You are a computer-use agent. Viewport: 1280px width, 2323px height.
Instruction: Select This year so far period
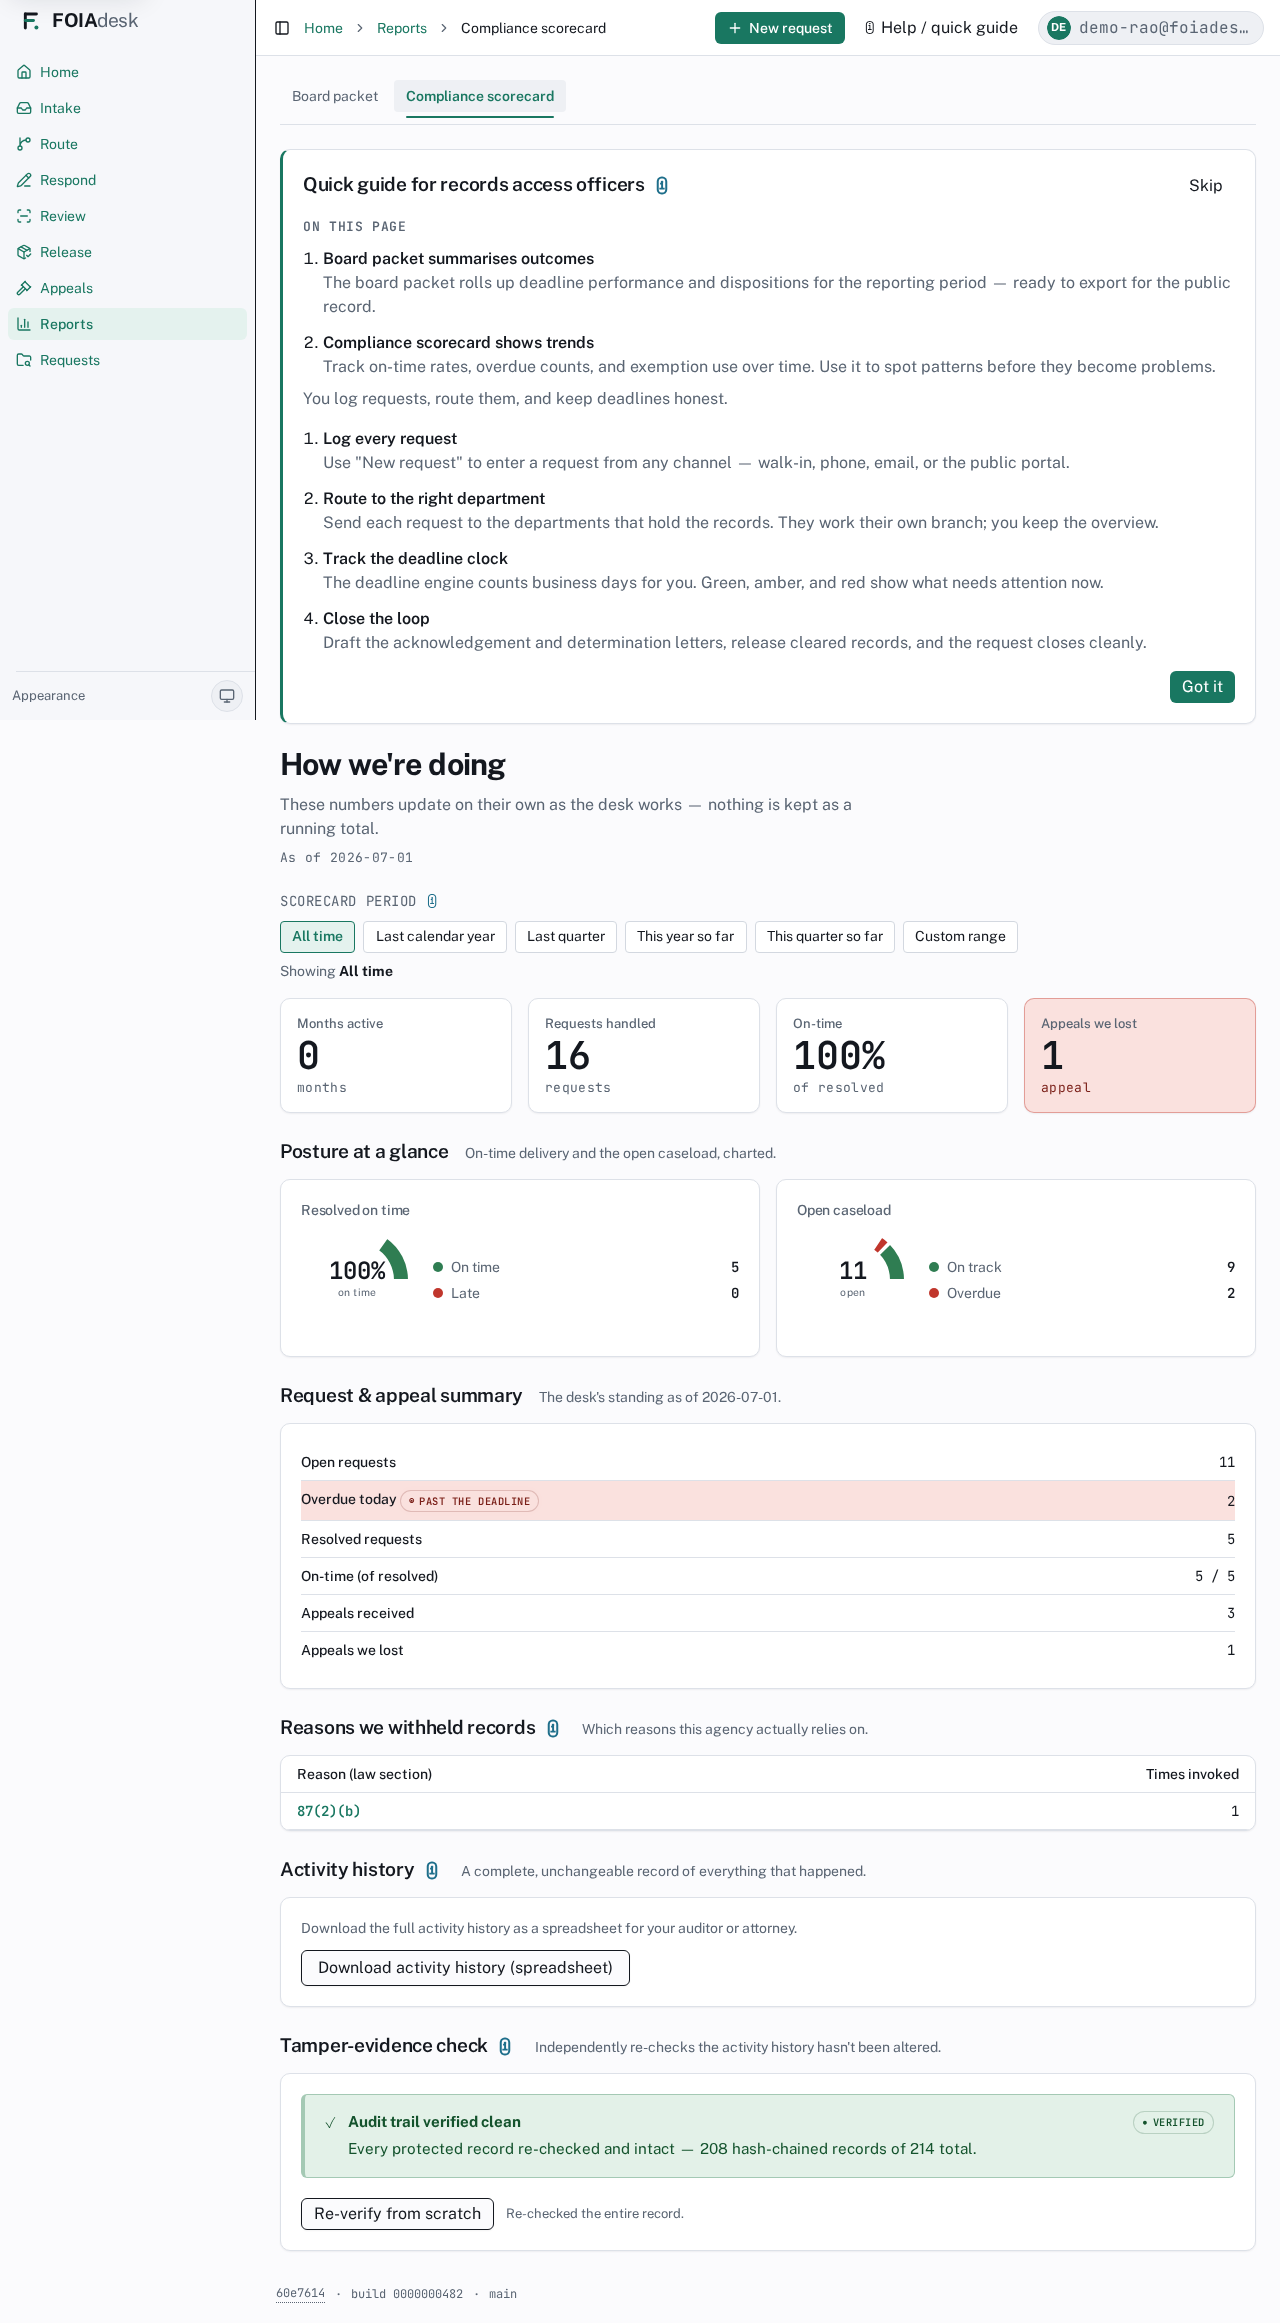(x=686, y=937)
